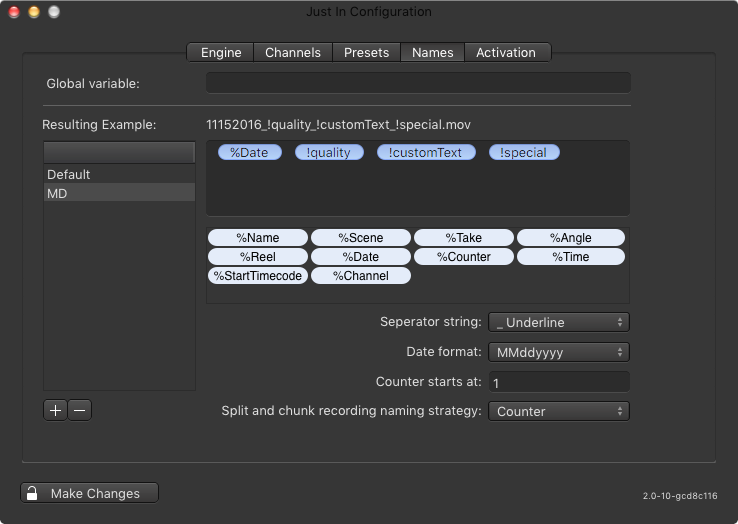Image resolution: width=738 pixels, height=524 pixels.
Task: Click the %Take available token
Action: coord(464,238)
